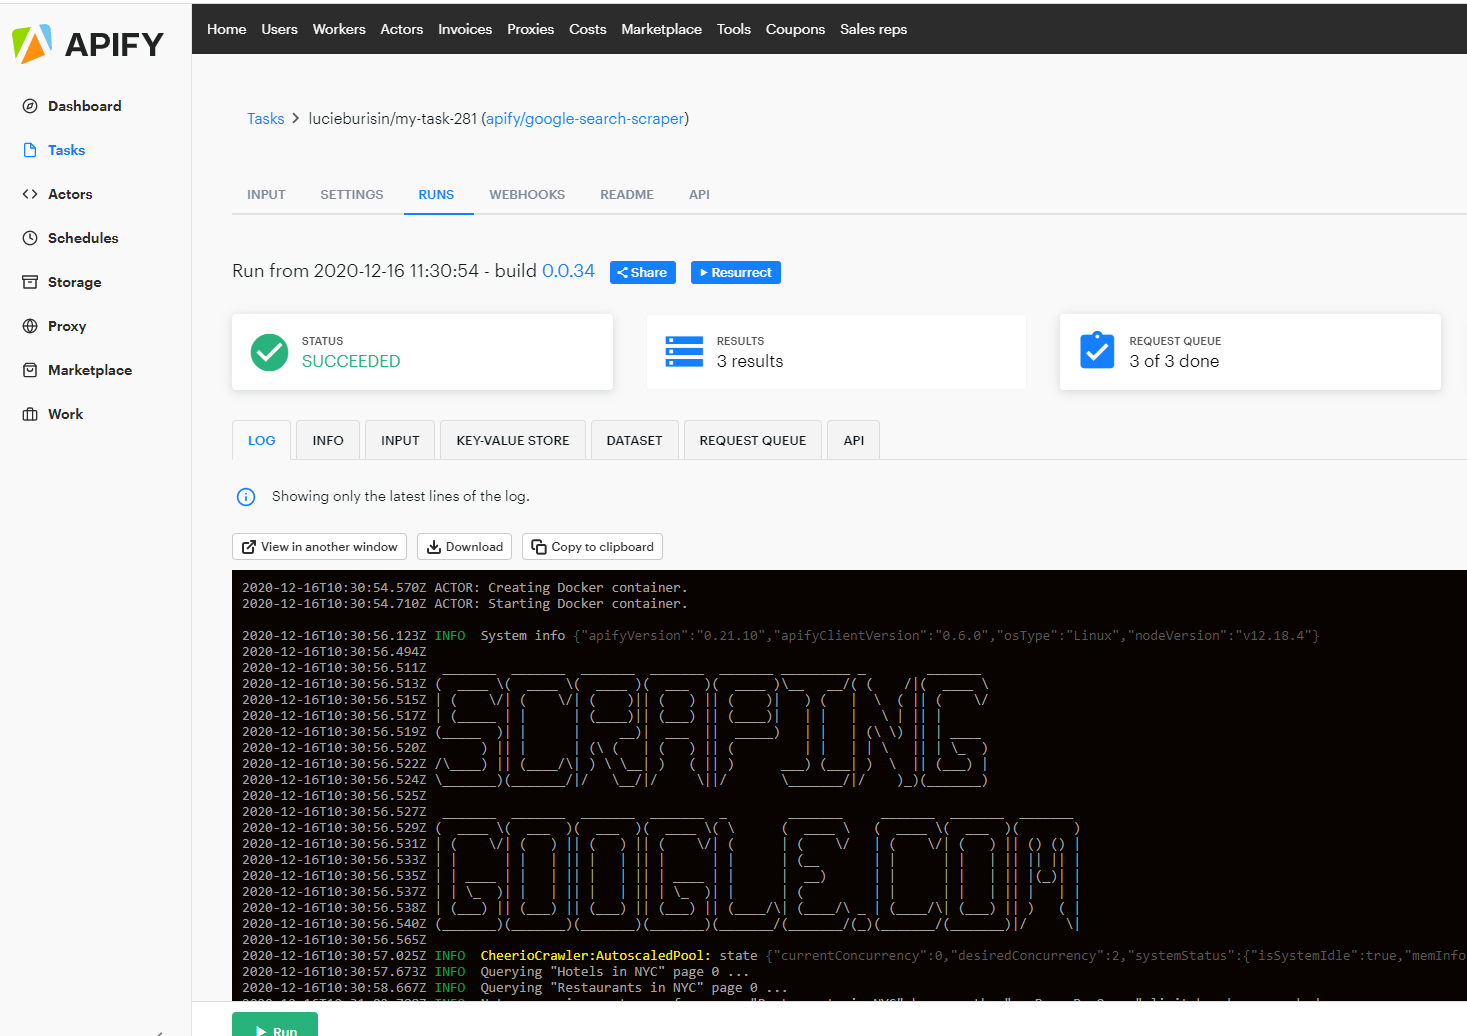
Task: Click the SUCCEEDED status card
Action: click(422, 352)
